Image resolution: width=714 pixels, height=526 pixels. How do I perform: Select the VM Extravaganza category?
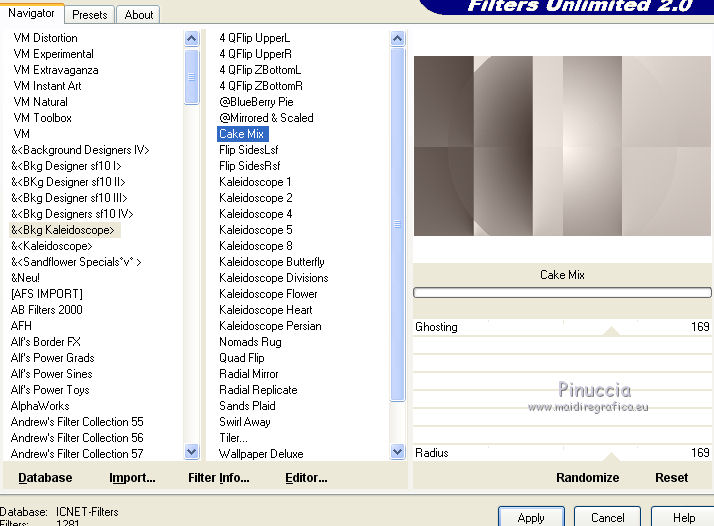tap(56, 70)
